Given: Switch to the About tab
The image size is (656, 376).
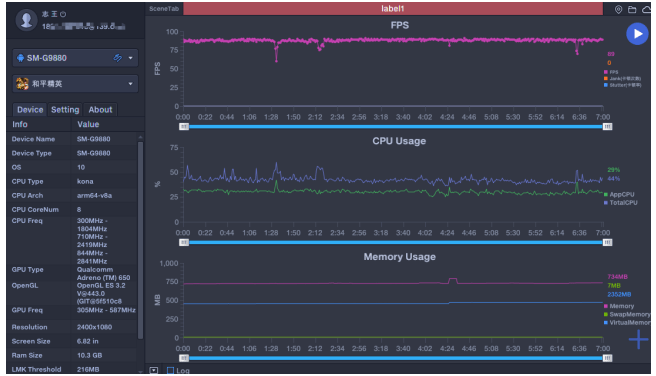Looking at the screenshot, I should click(x=100, y=110).
